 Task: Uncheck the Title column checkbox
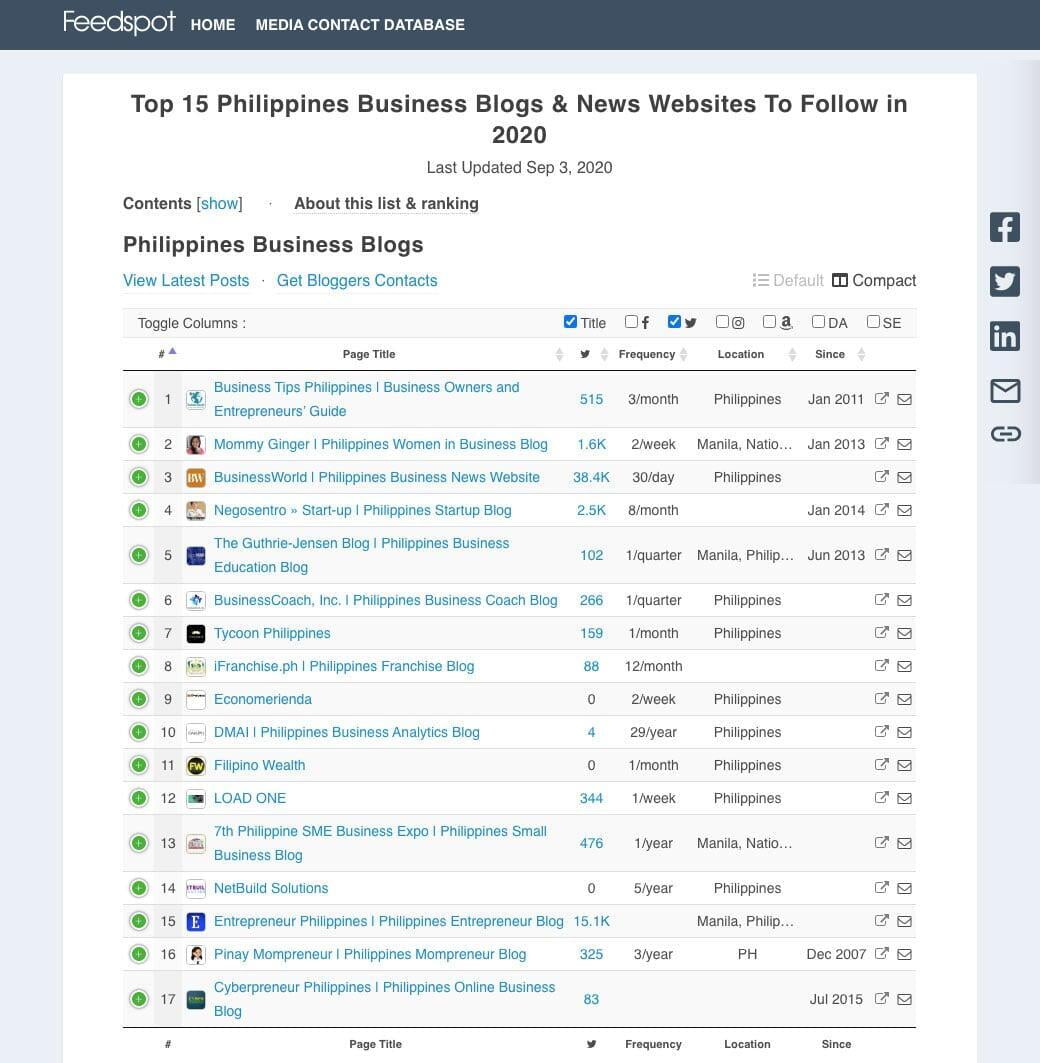[x=570, y=321]
